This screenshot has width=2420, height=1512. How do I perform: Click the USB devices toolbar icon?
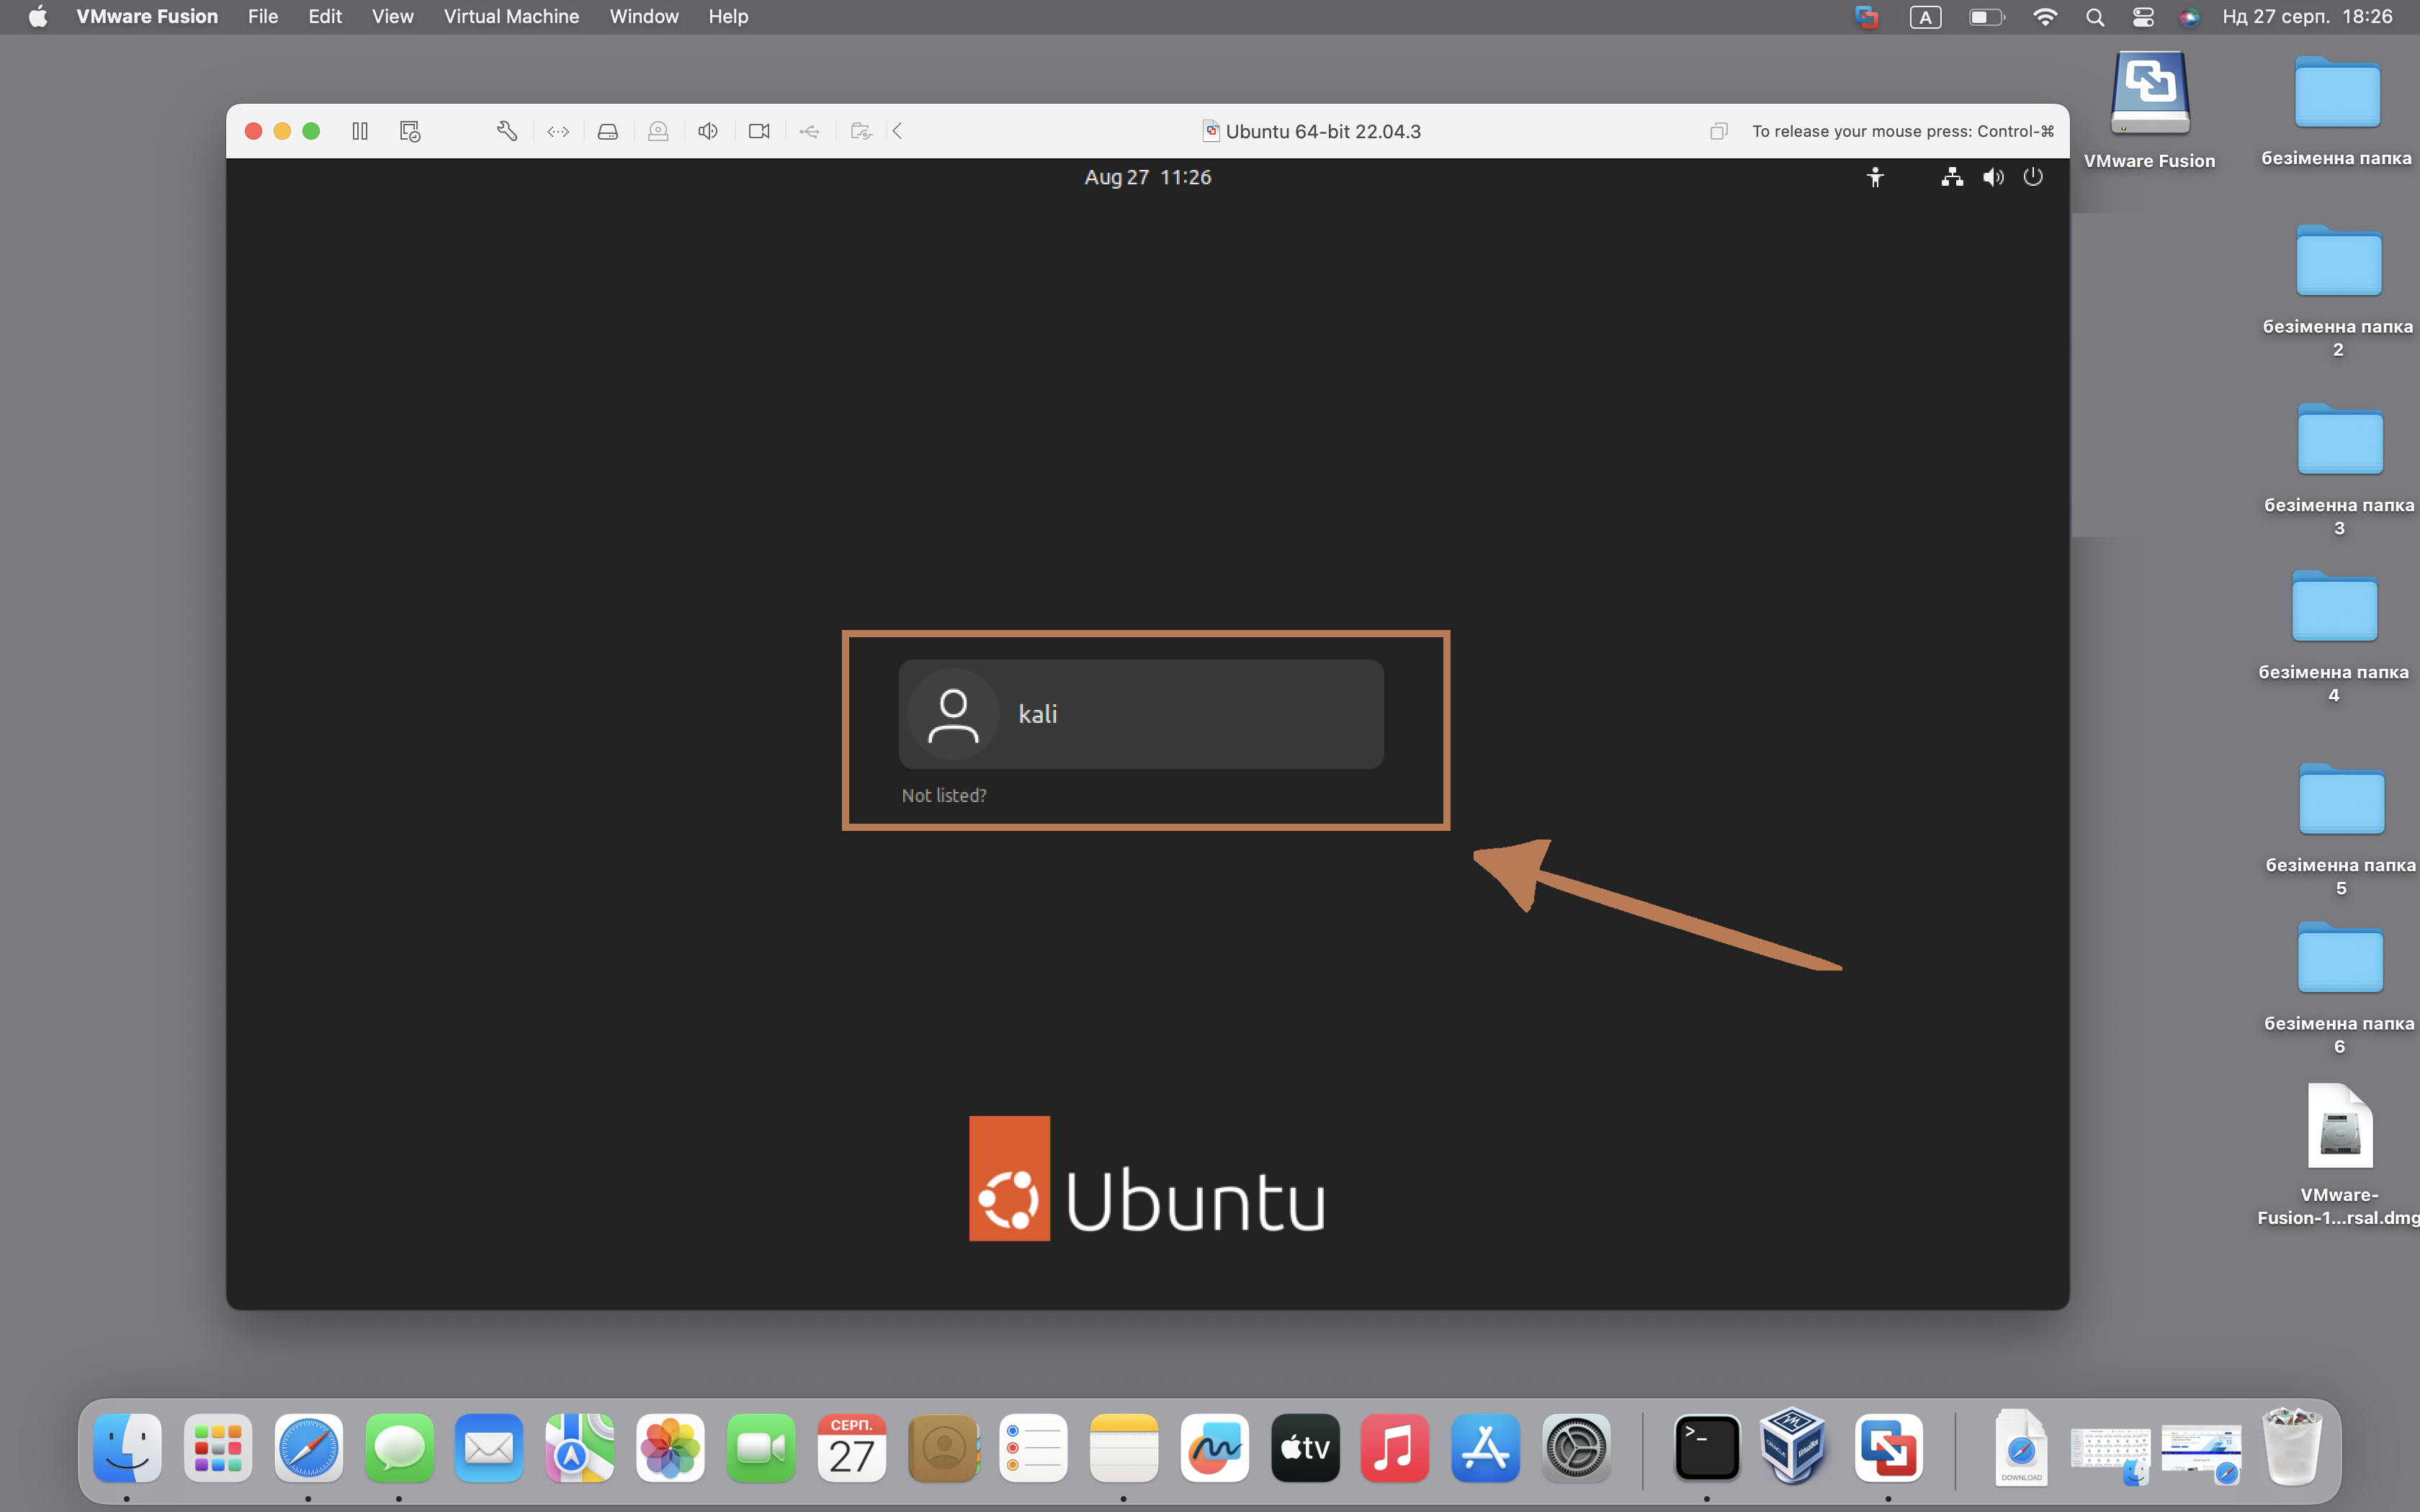coord(810,131)
